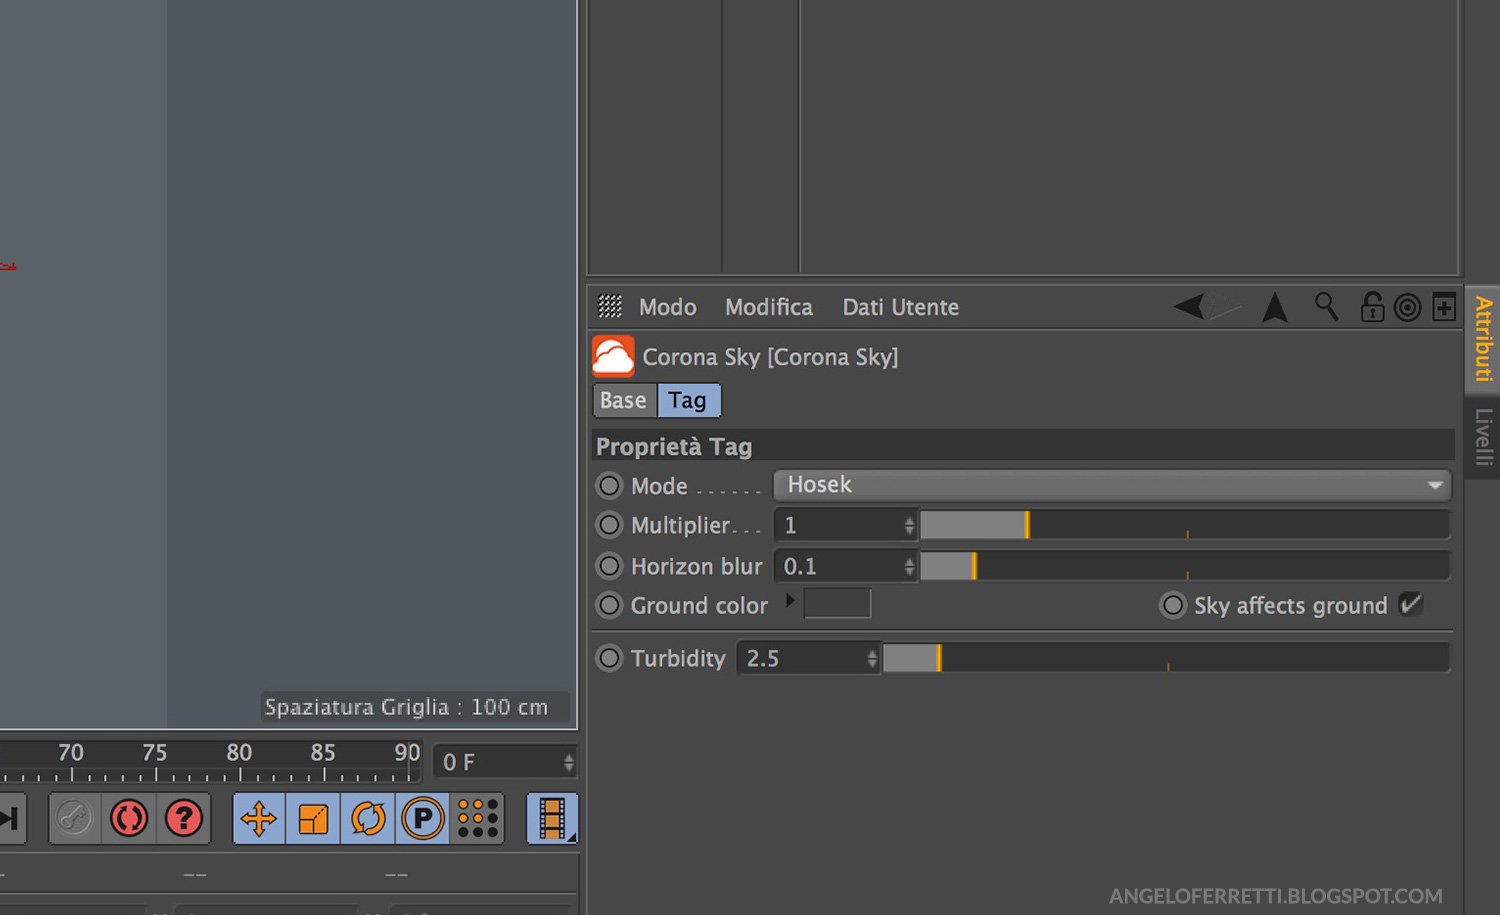Open the Ground color swatch
The width and height of the screenshot is (1500, 915).
[837, 603]
